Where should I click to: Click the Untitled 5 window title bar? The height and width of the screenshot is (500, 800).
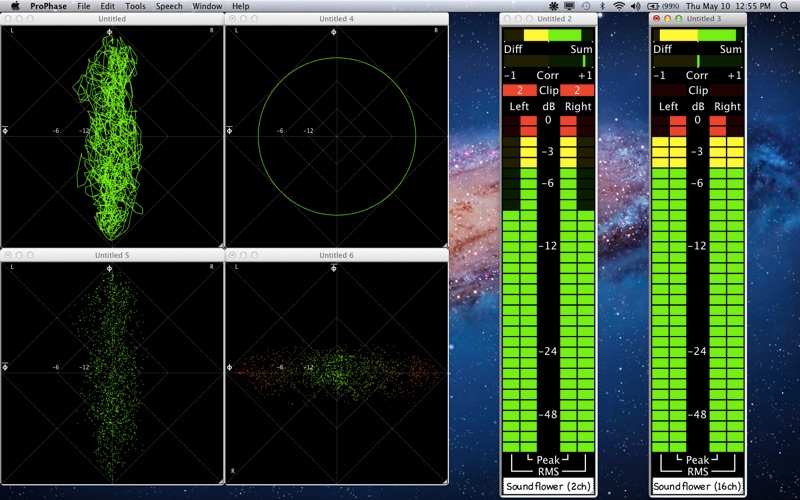112,255
